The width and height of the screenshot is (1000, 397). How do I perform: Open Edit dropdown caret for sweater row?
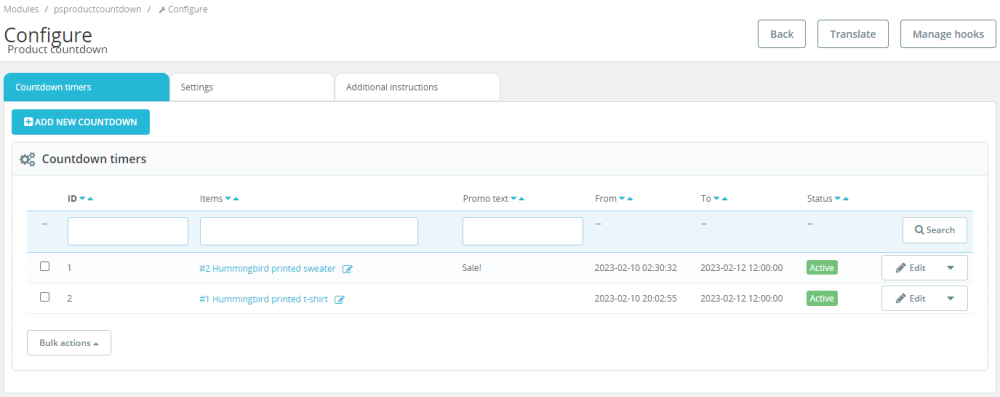pos(950,268)
